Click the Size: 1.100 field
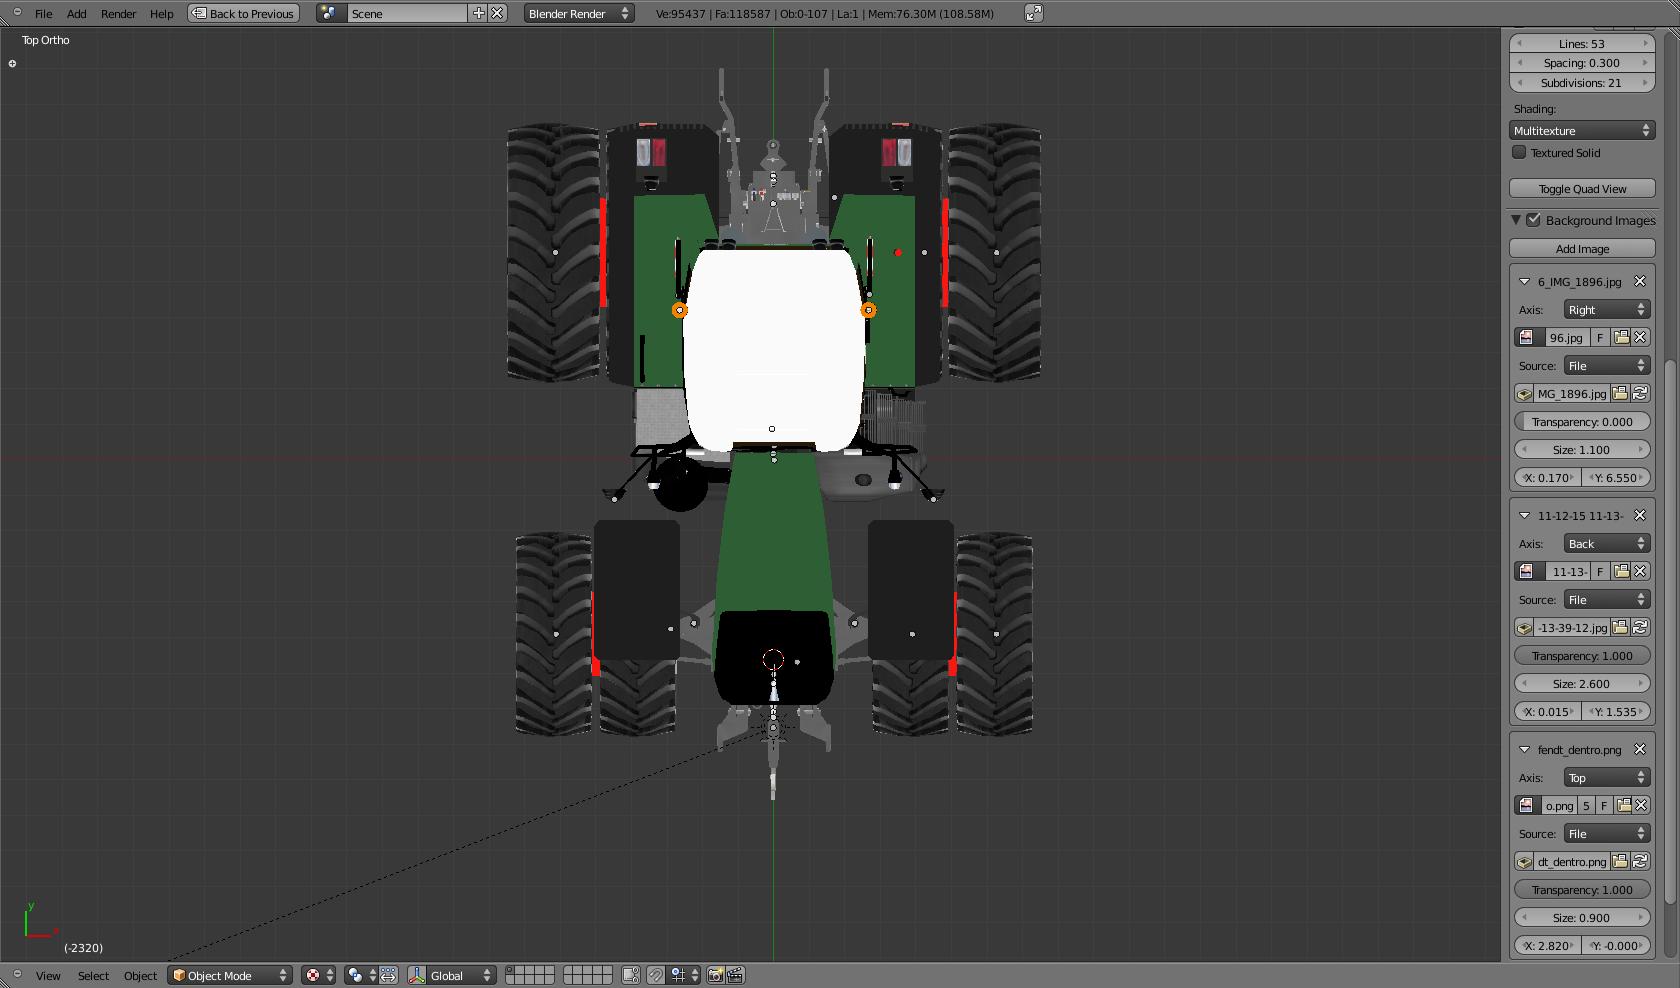 tap(1582, 450)
